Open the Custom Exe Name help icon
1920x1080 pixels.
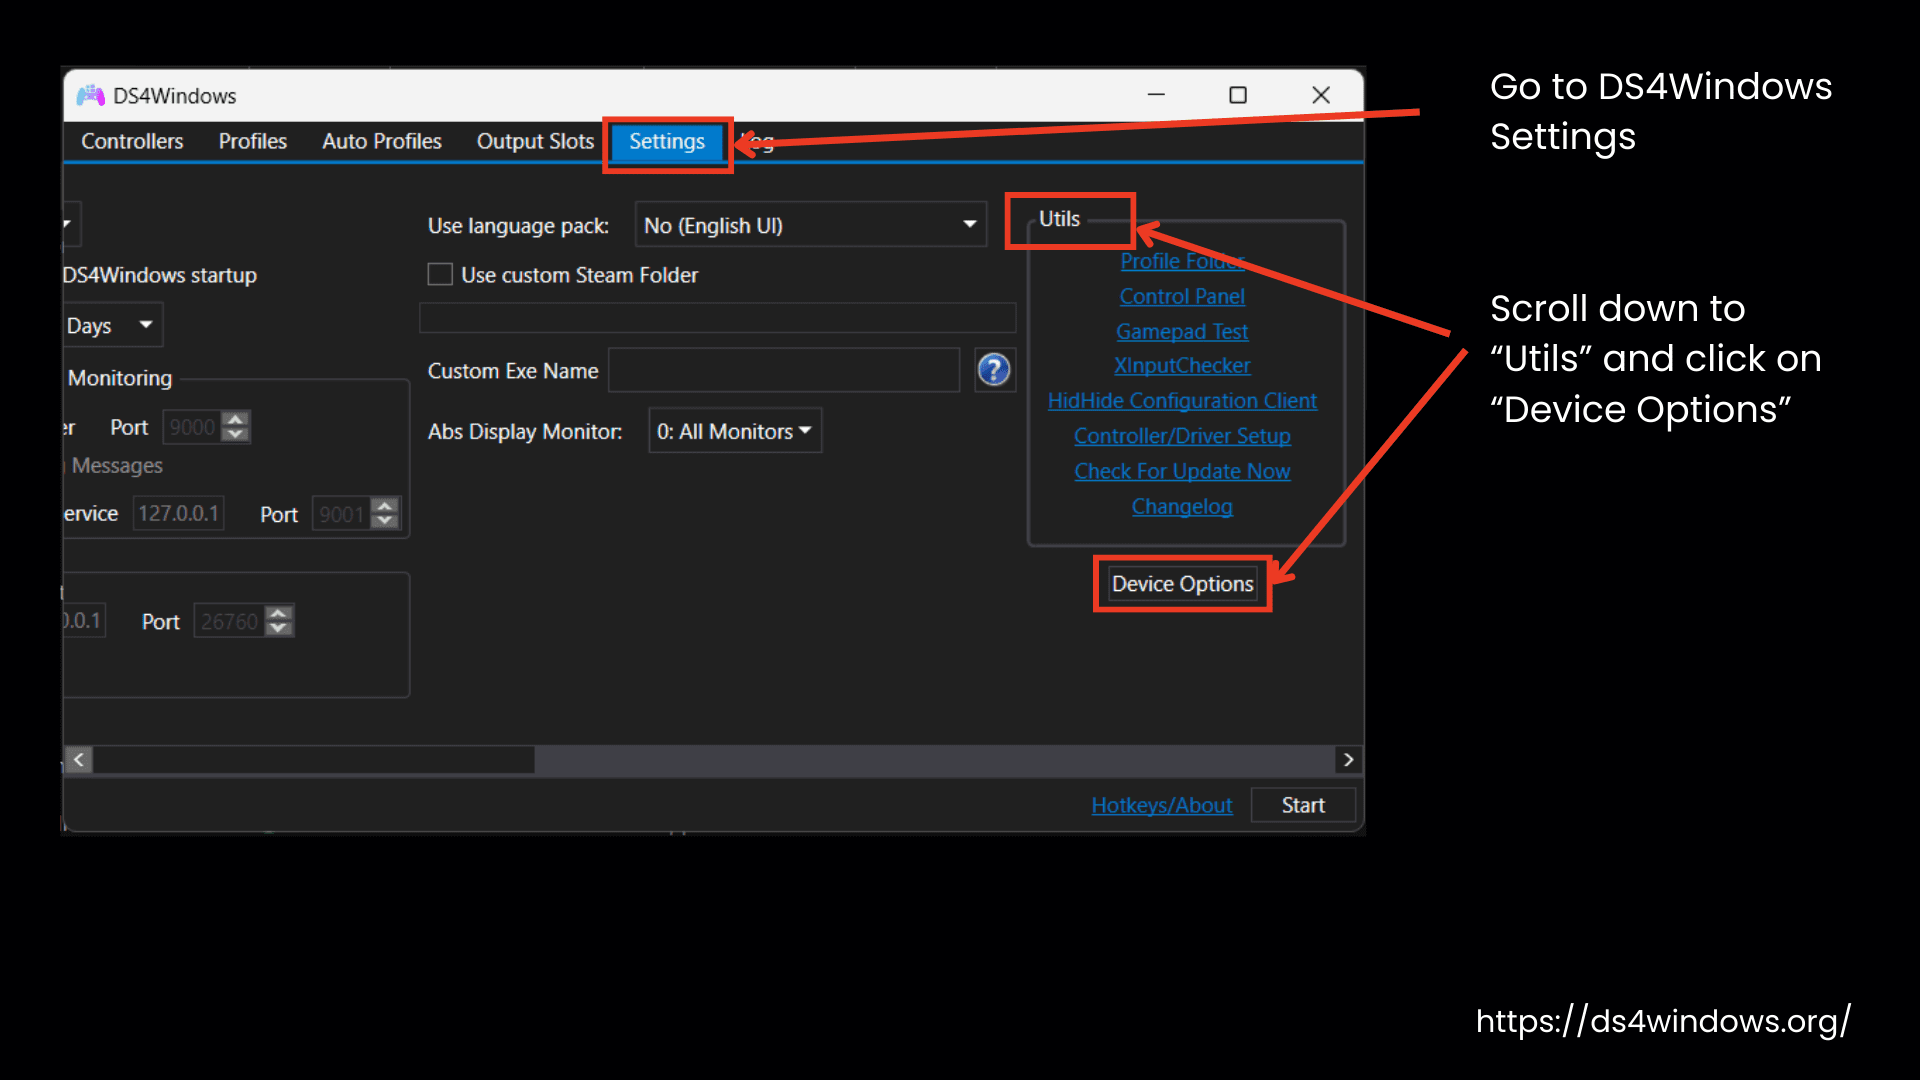pyautogui.click(x=994, y=370)
